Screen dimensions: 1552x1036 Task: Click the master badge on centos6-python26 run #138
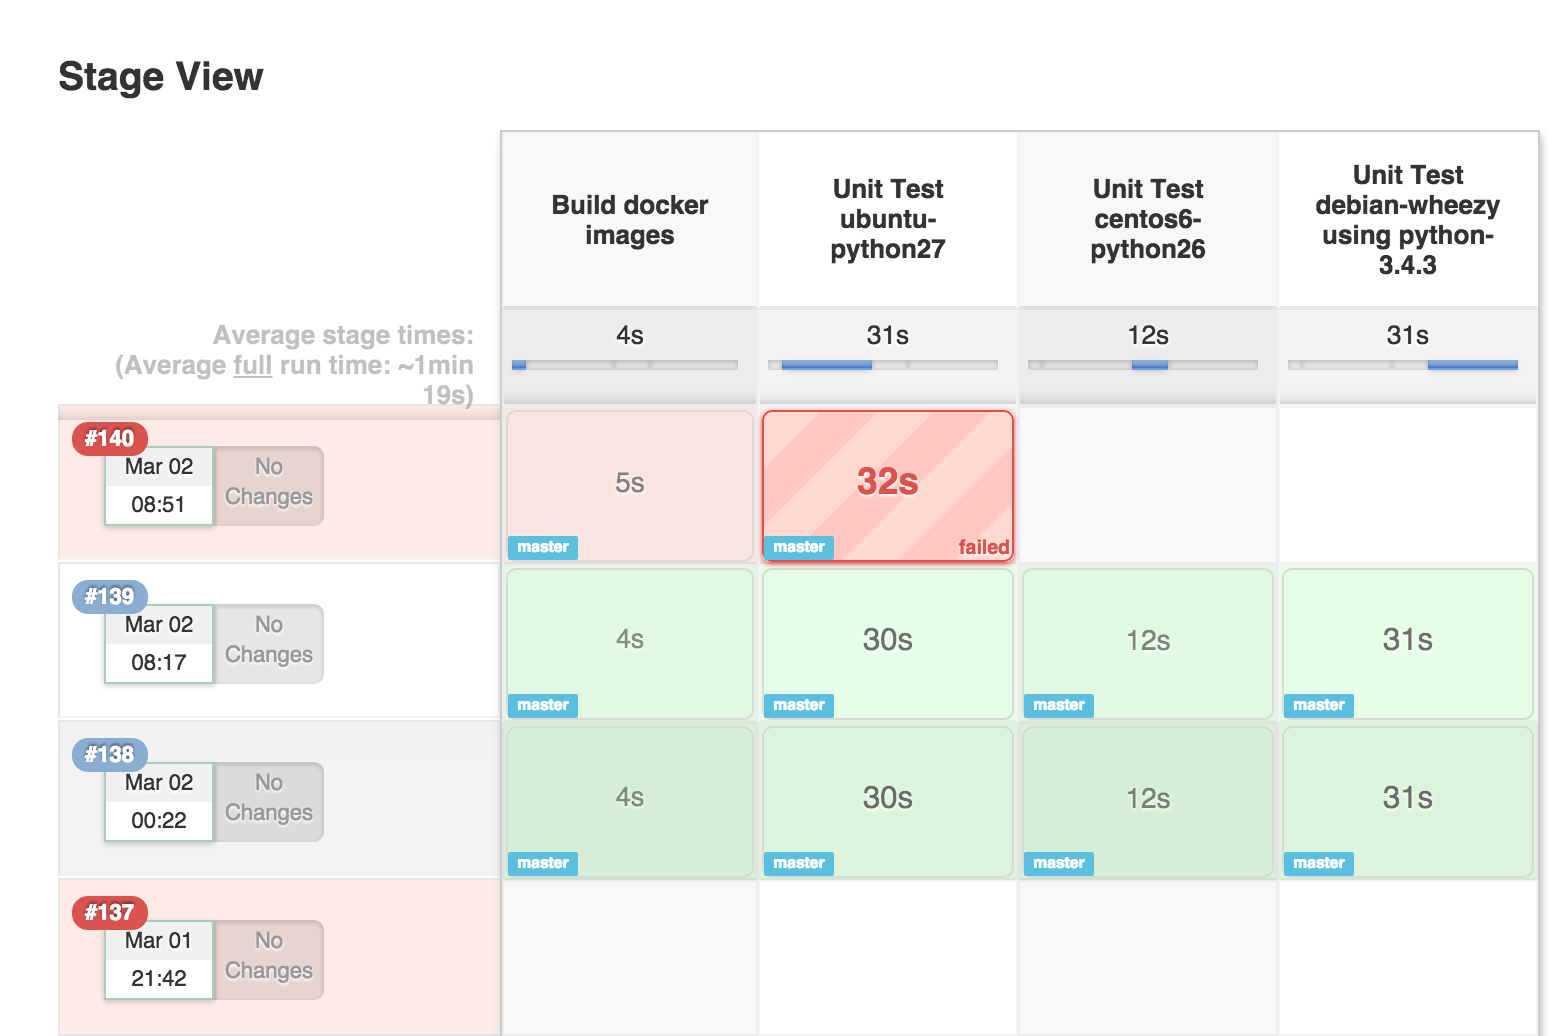coord(1058,863)
